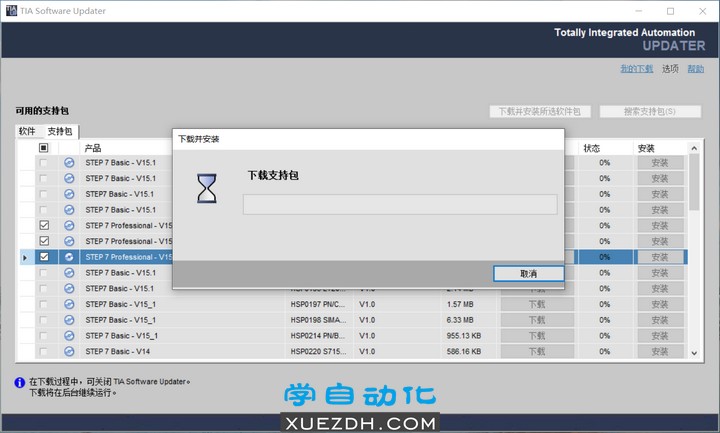Click the 安装 button in the HSP0198 row
The width and height of the screenshot is (720, 433).
point(660,320)
